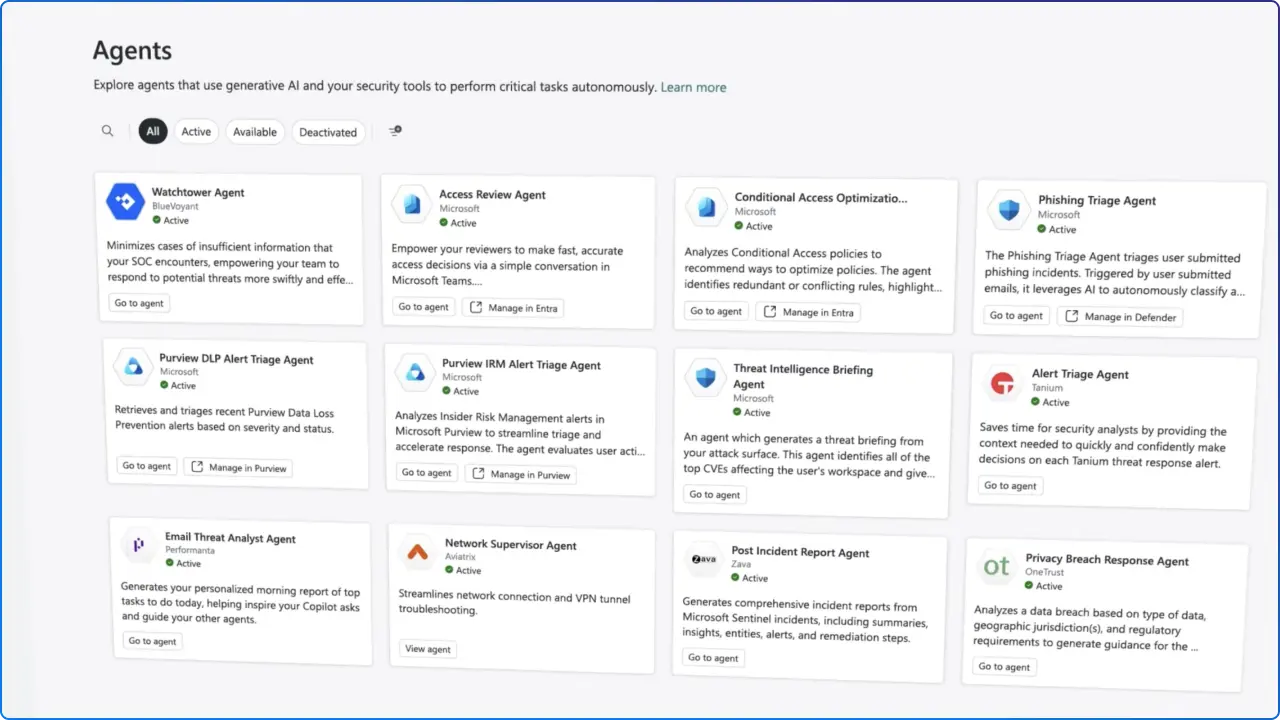Click the Purview DLP Alert Triage Agent logo
The image size is (1280, 720).
[133, 366]
